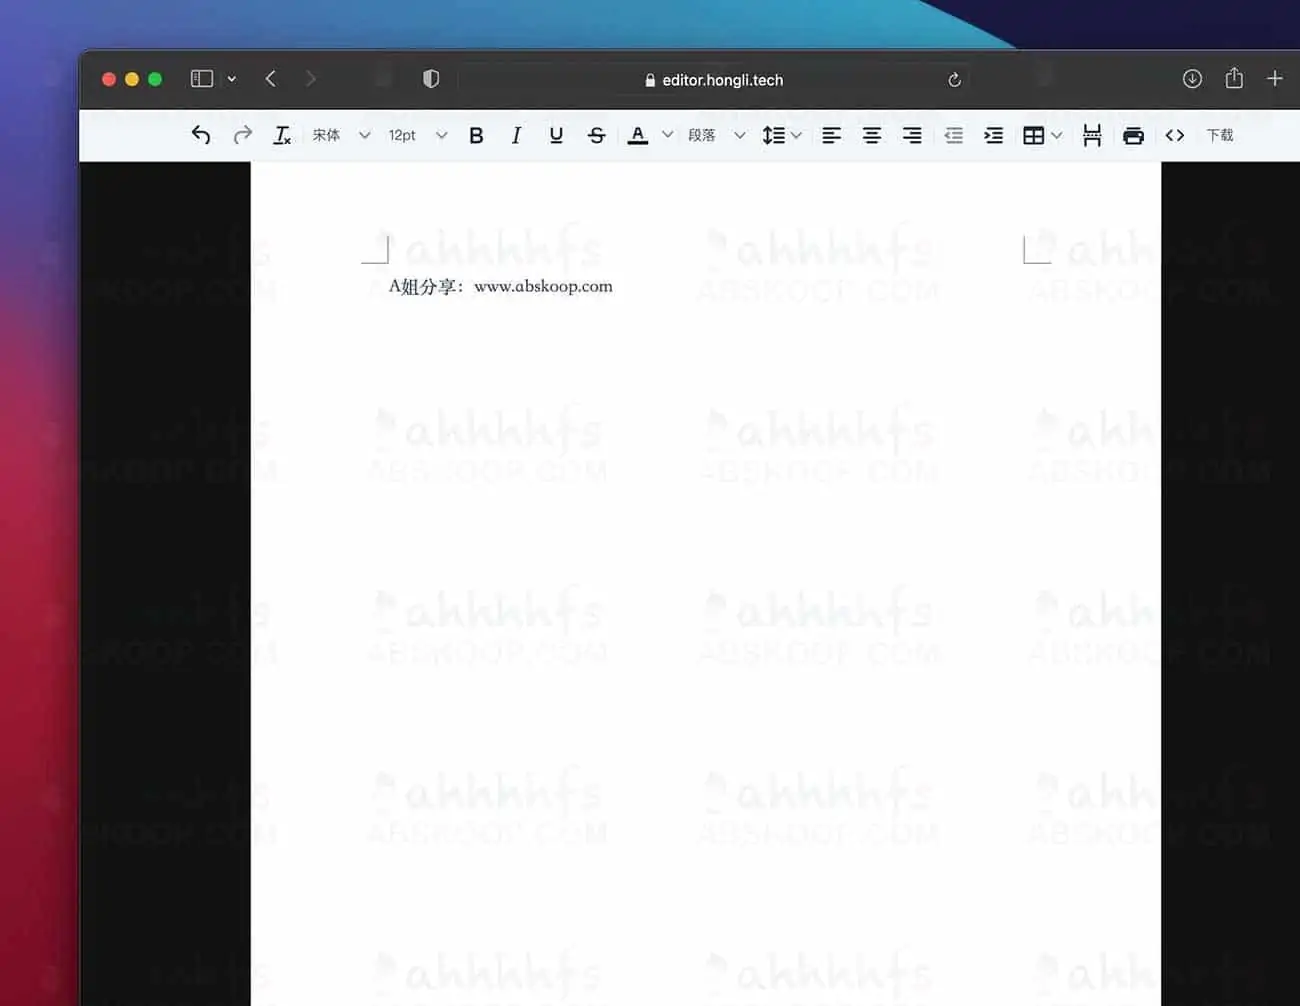This screenshot has width=1300, height=1006.
Task: Increase the paragraph indent
Action: pyautogui.click(x=993, y=135)
